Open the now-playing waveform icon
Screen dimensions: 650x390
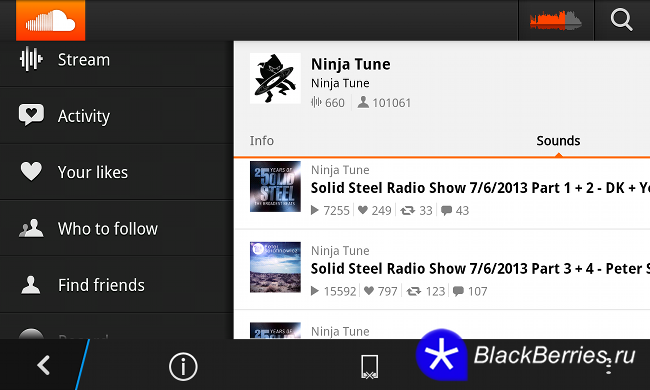pos(555,20)
